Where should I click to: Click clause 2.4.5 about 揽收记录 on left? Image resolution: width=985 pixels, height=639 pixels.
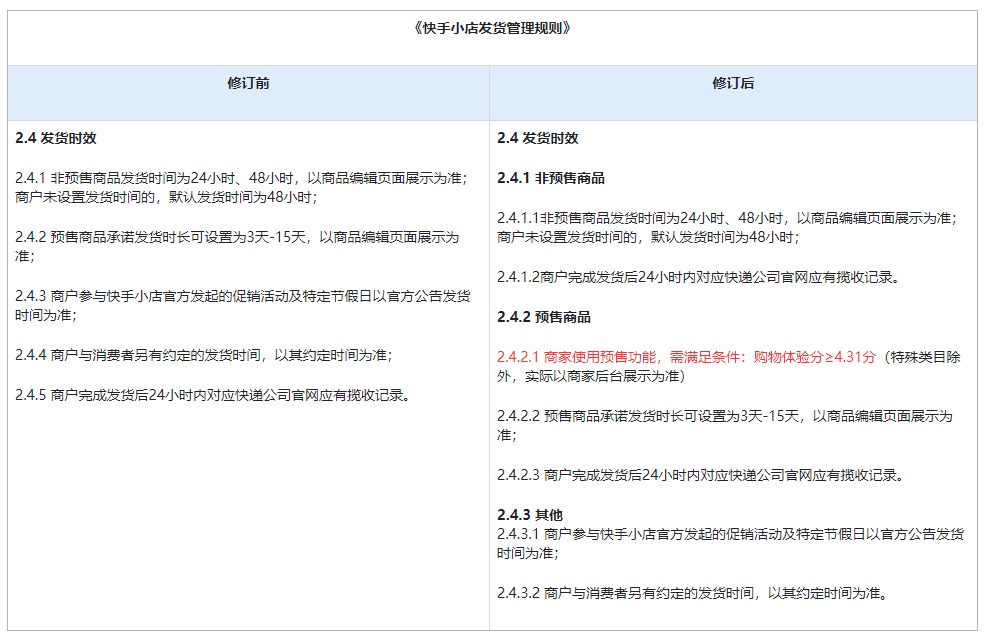213,395
